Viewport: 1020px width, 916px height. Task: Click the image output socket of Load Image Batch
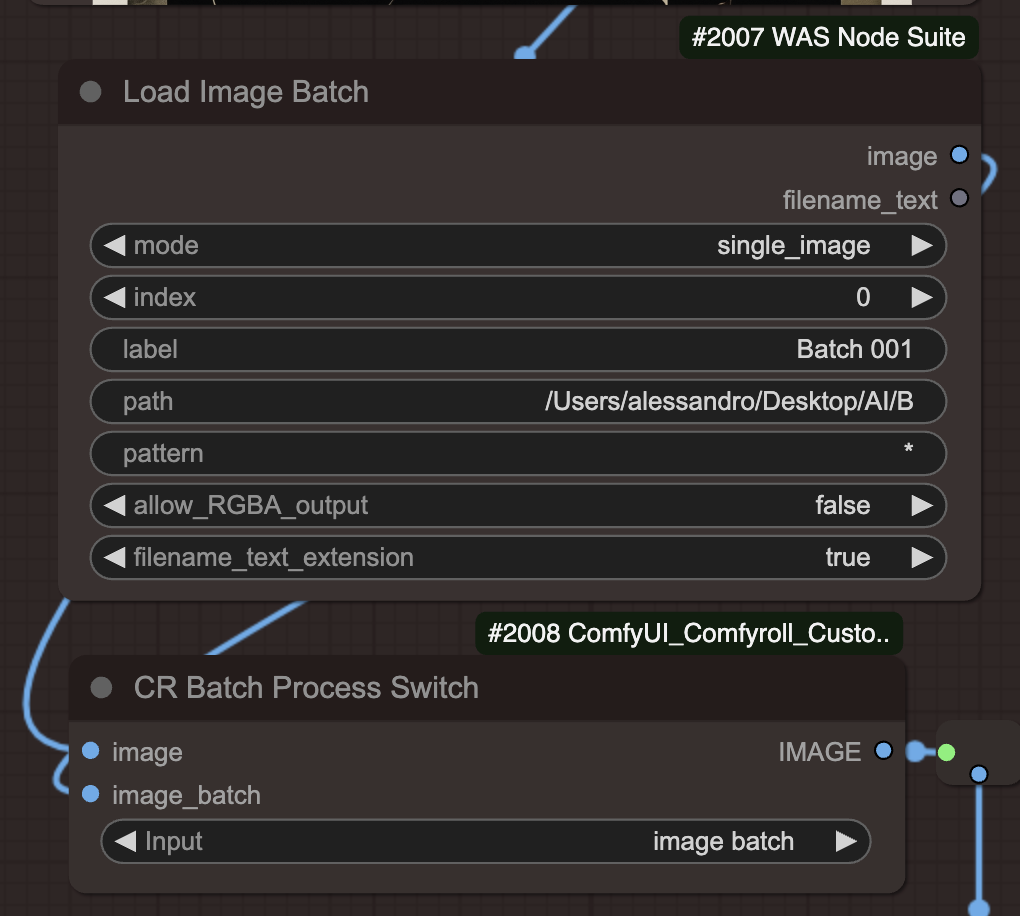[x=959, y=155]
